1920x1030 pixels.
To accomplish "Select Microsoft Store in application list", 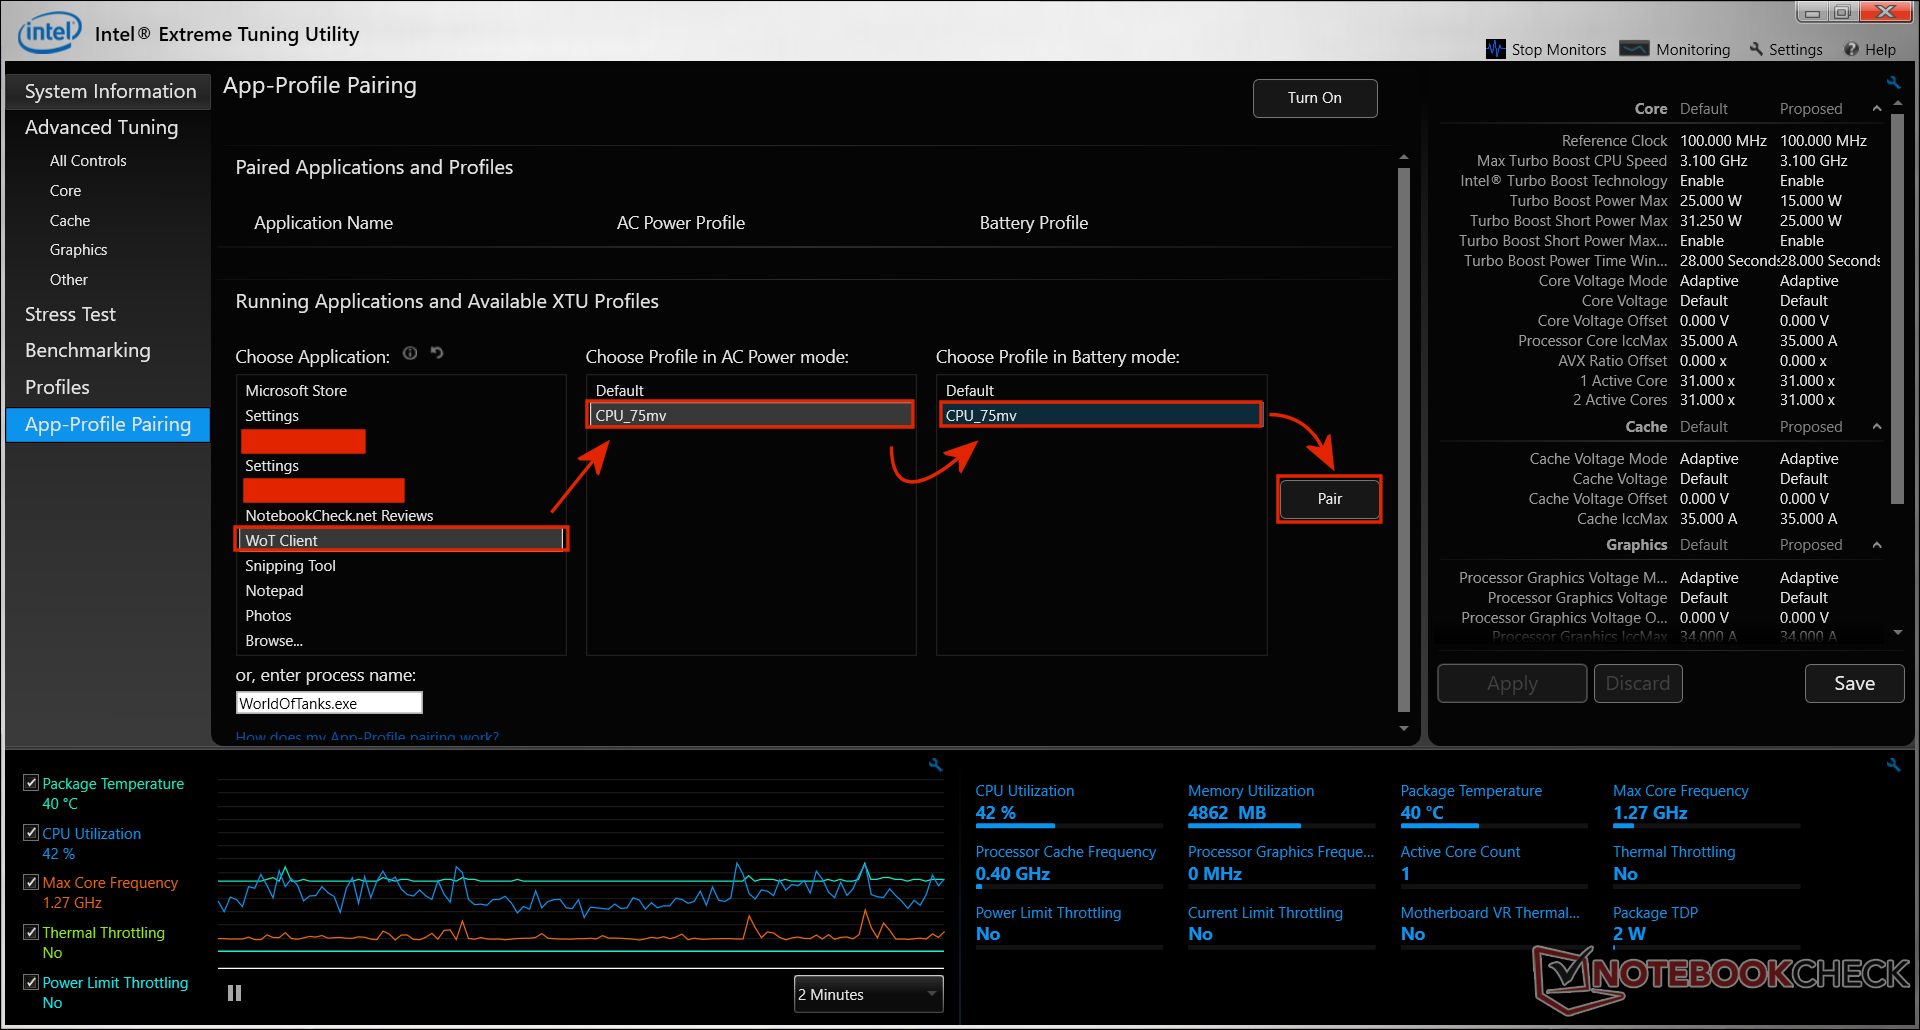I will (x=401, y=391).
